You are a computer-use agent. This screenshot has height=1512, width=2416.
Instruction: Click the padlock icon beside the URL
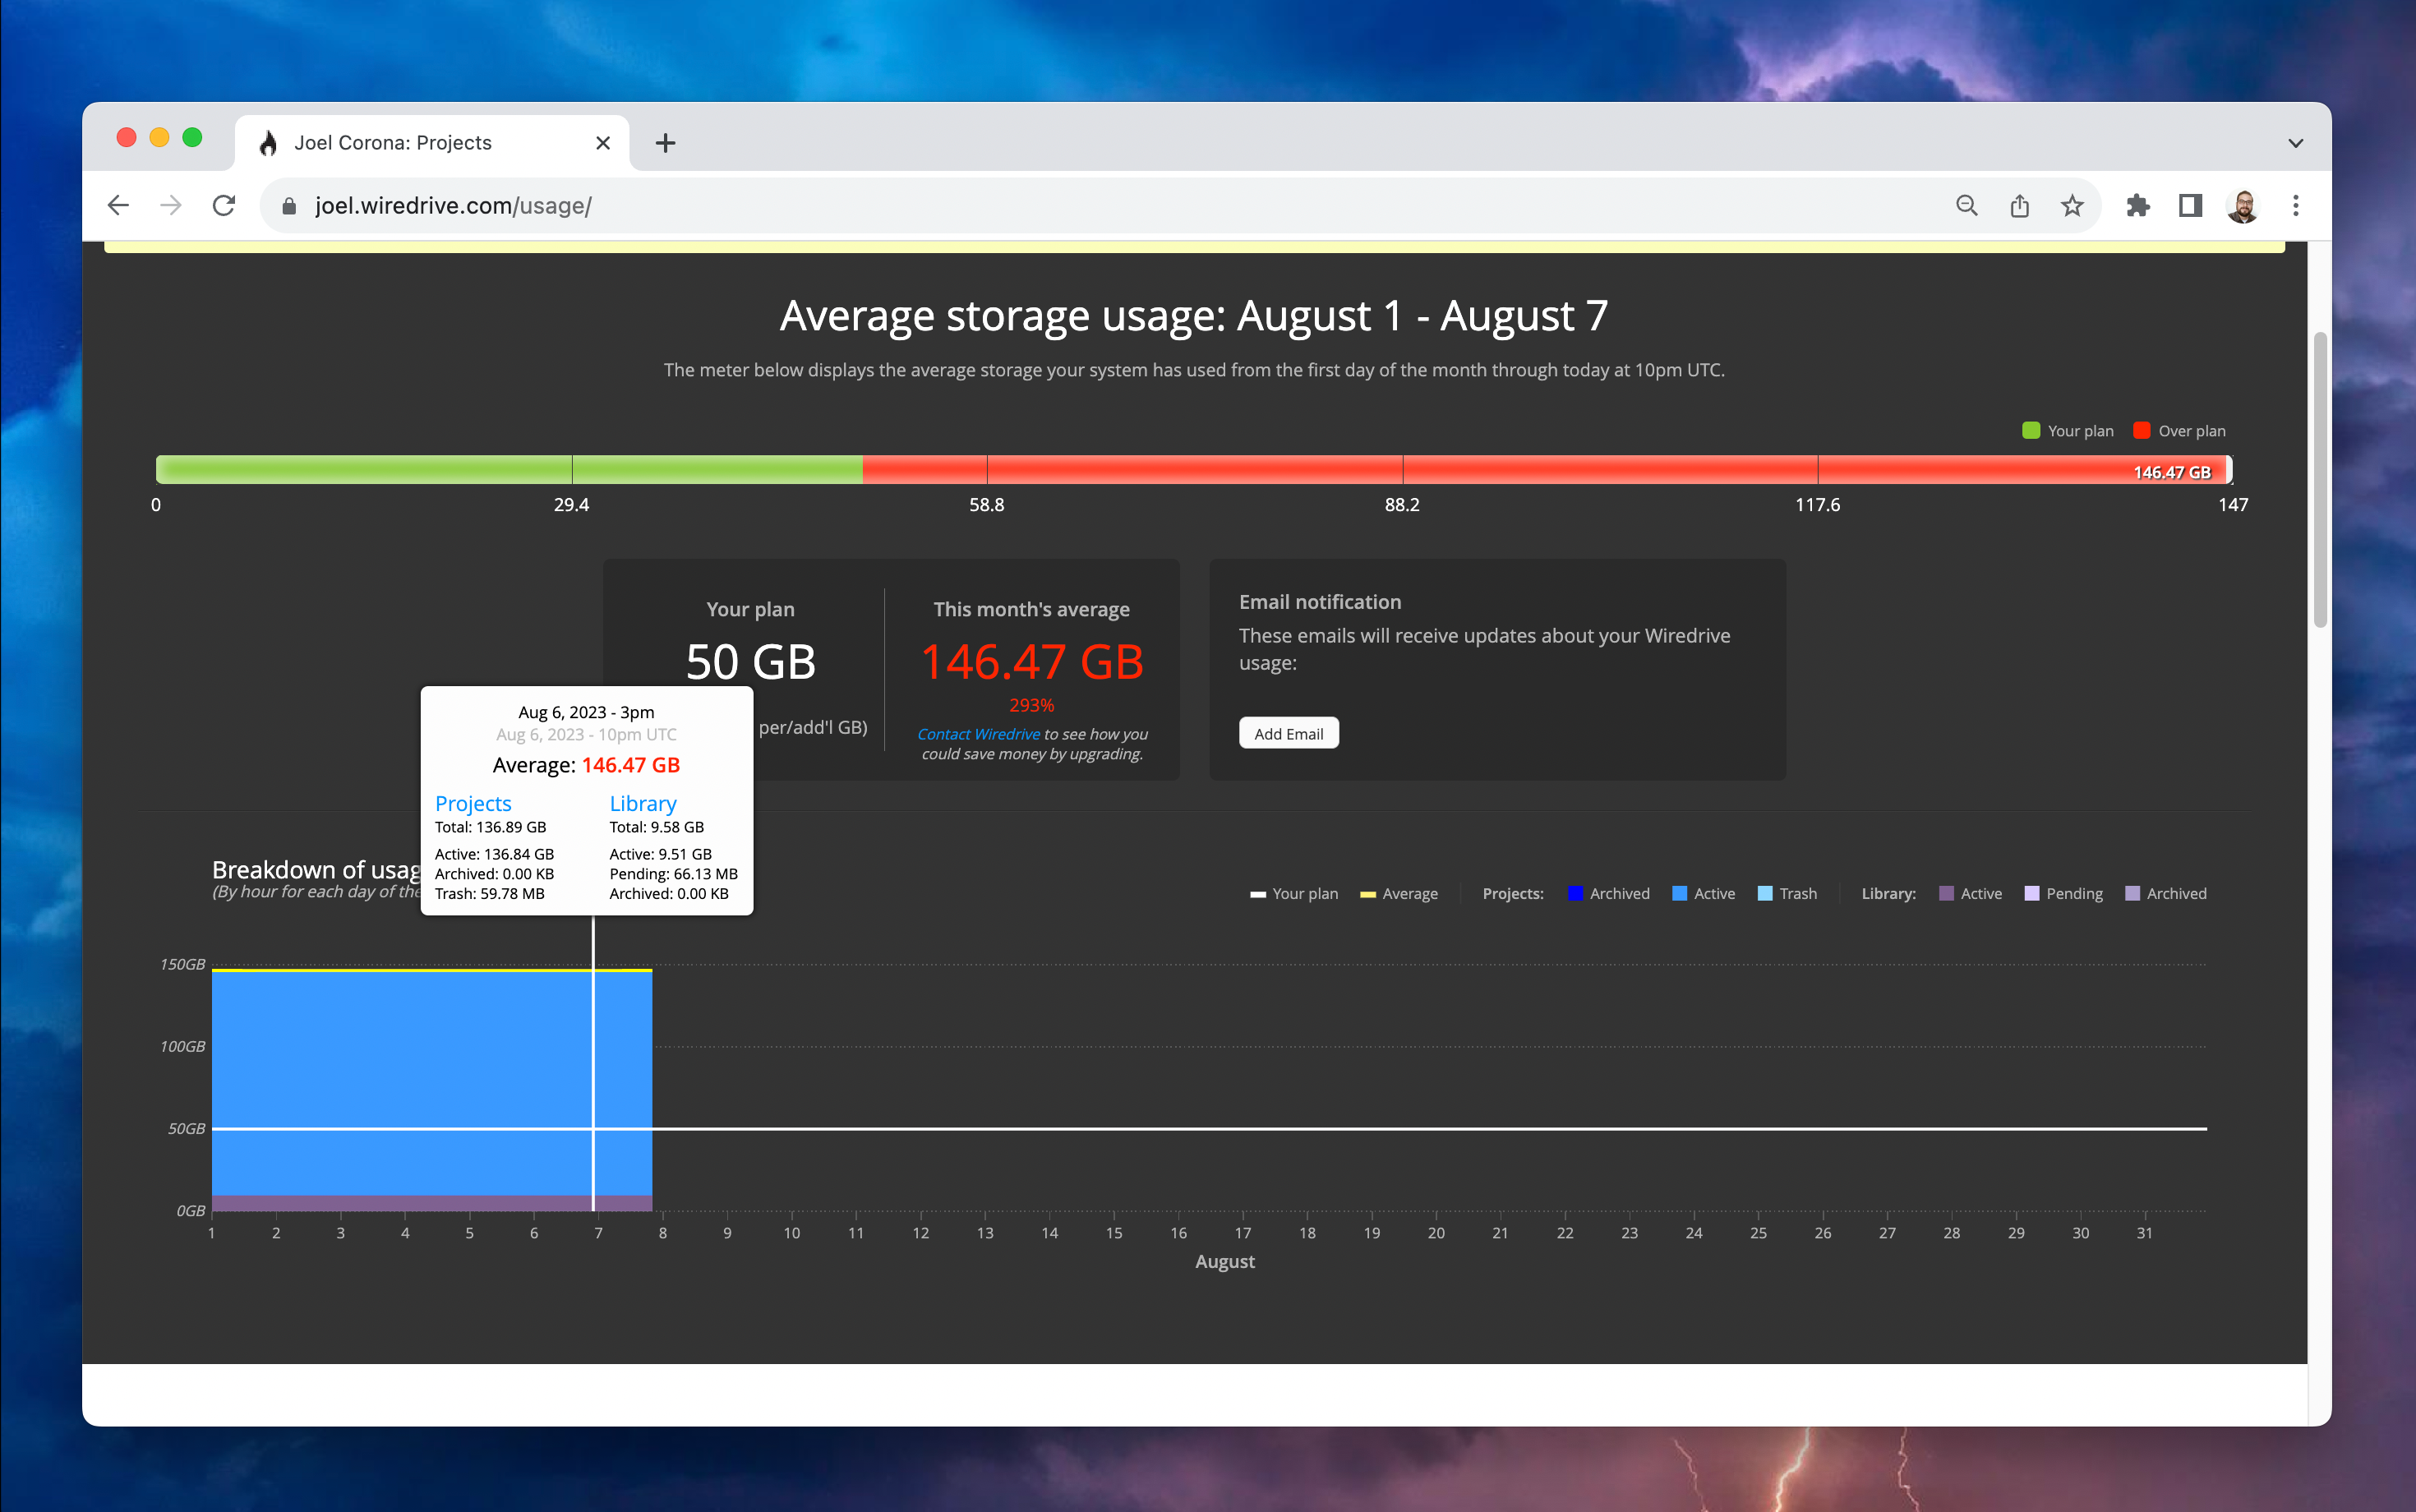[289, 205]
